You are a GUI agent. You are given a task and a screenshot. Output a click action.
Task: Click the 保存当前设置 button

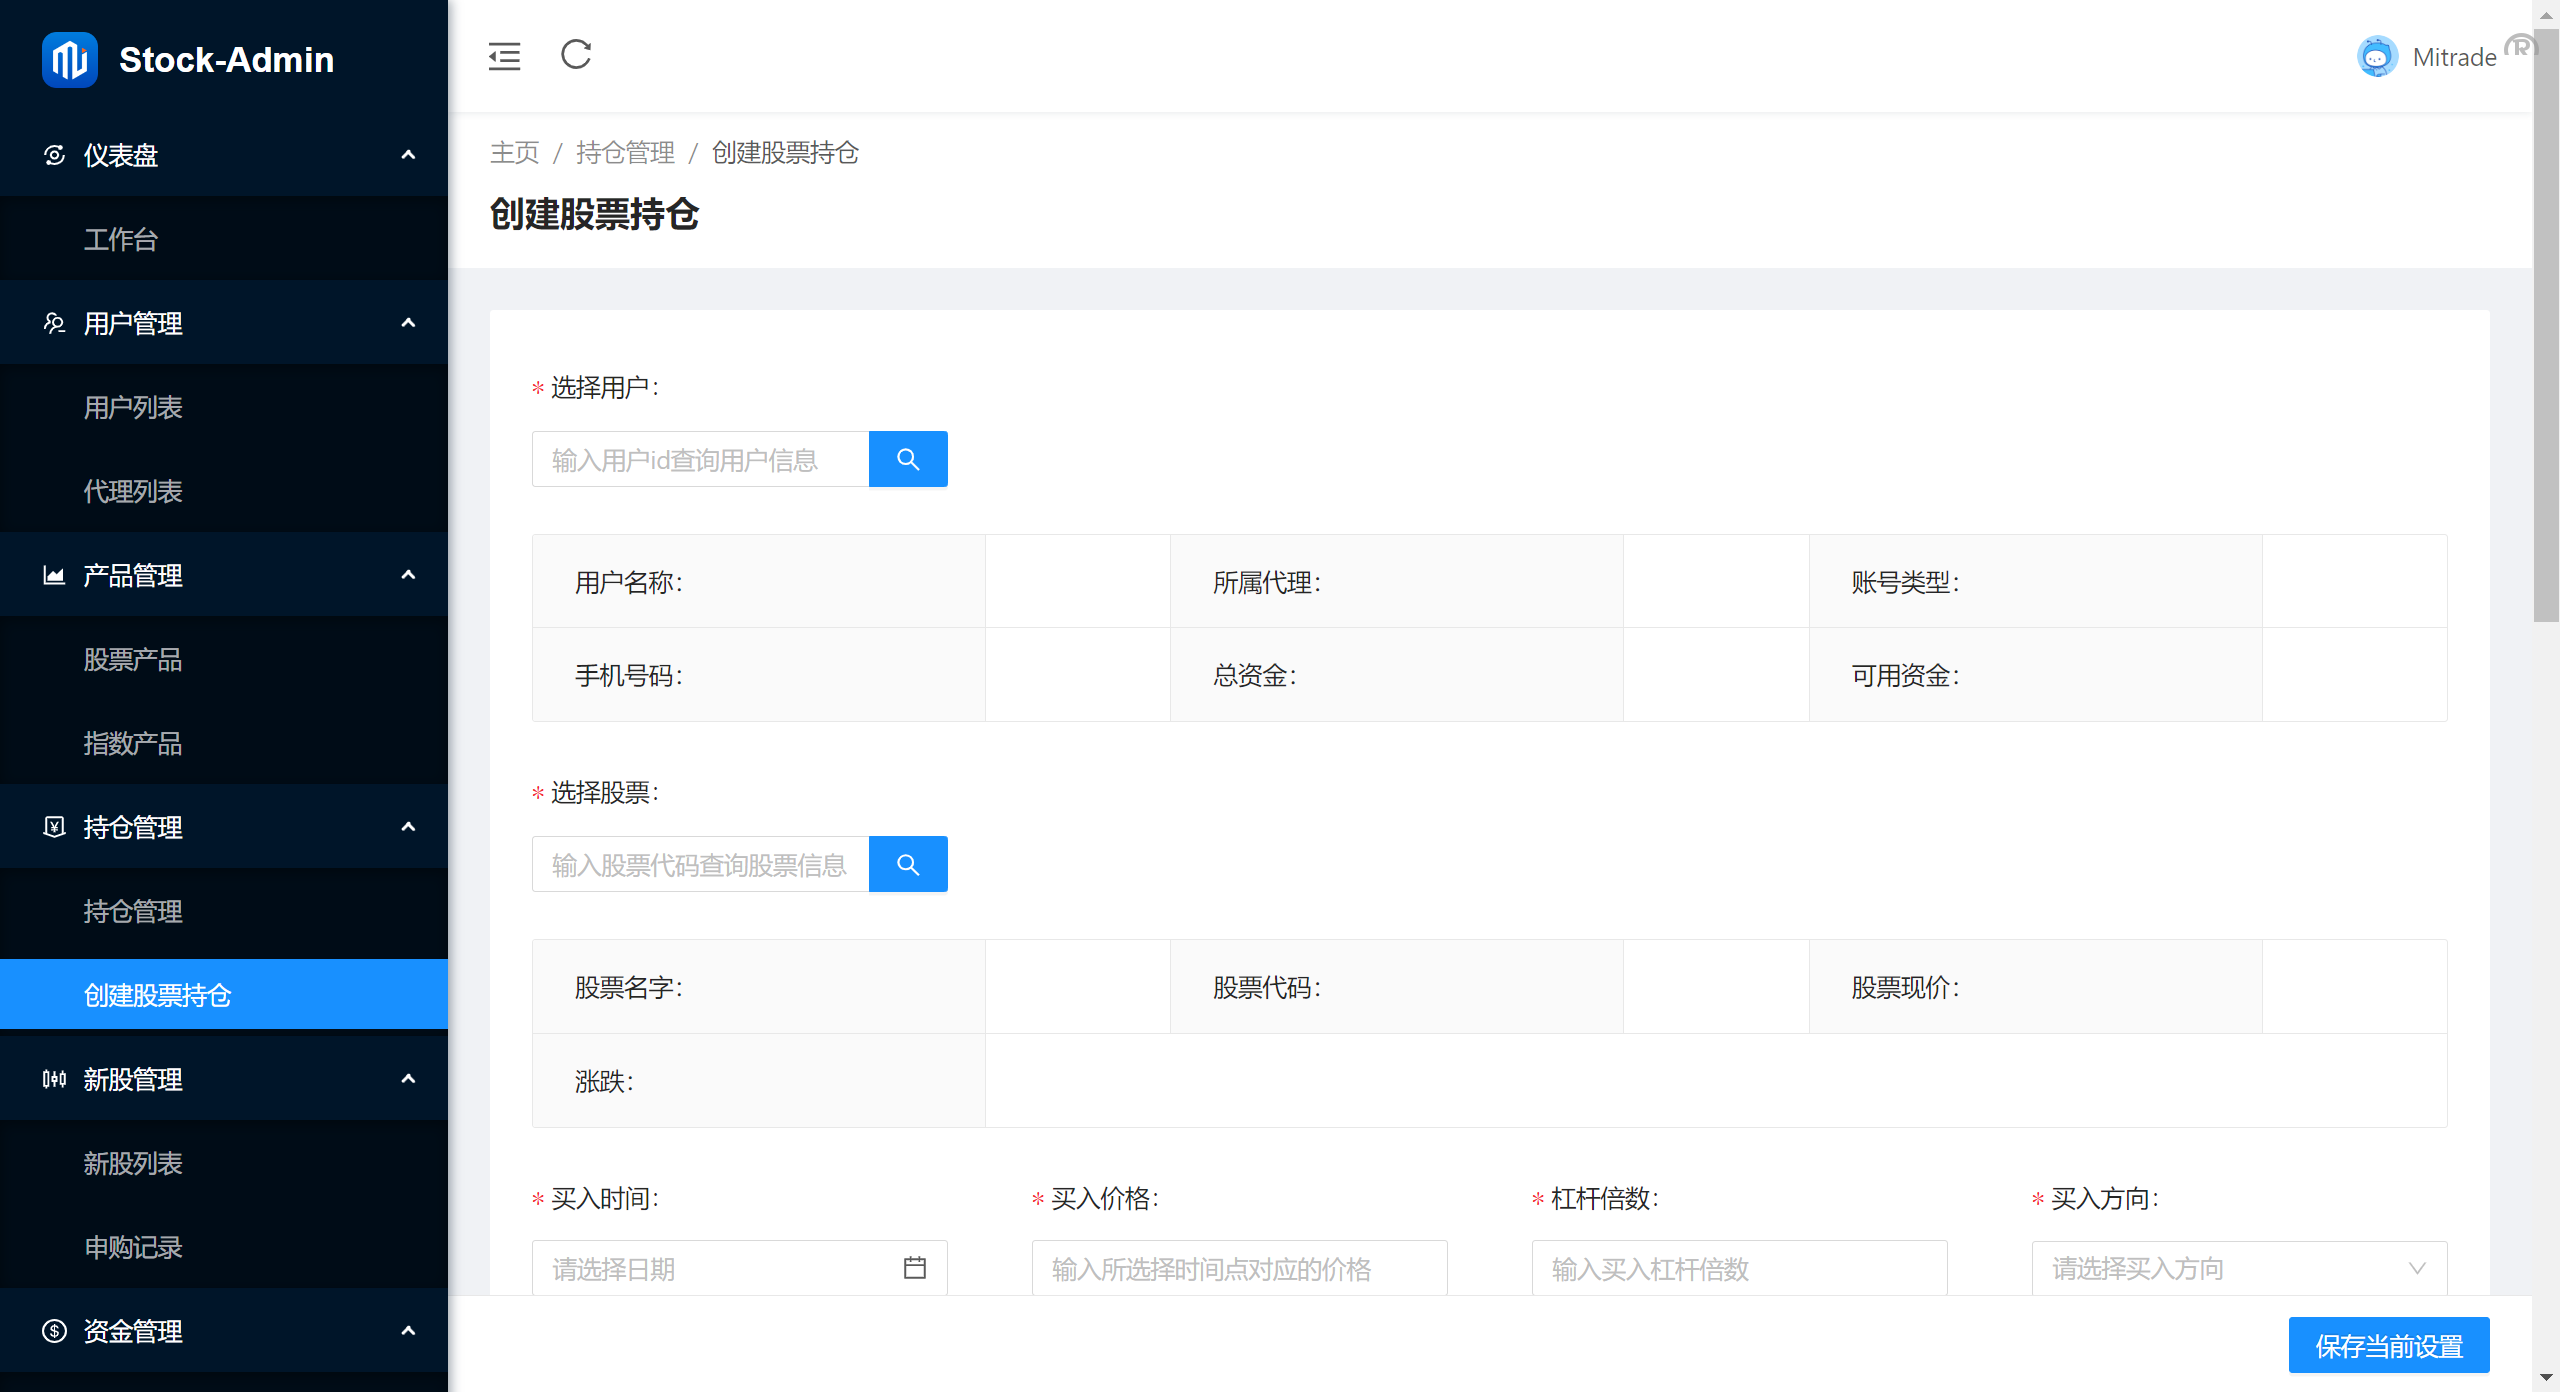click(x=2388, y=1346)
